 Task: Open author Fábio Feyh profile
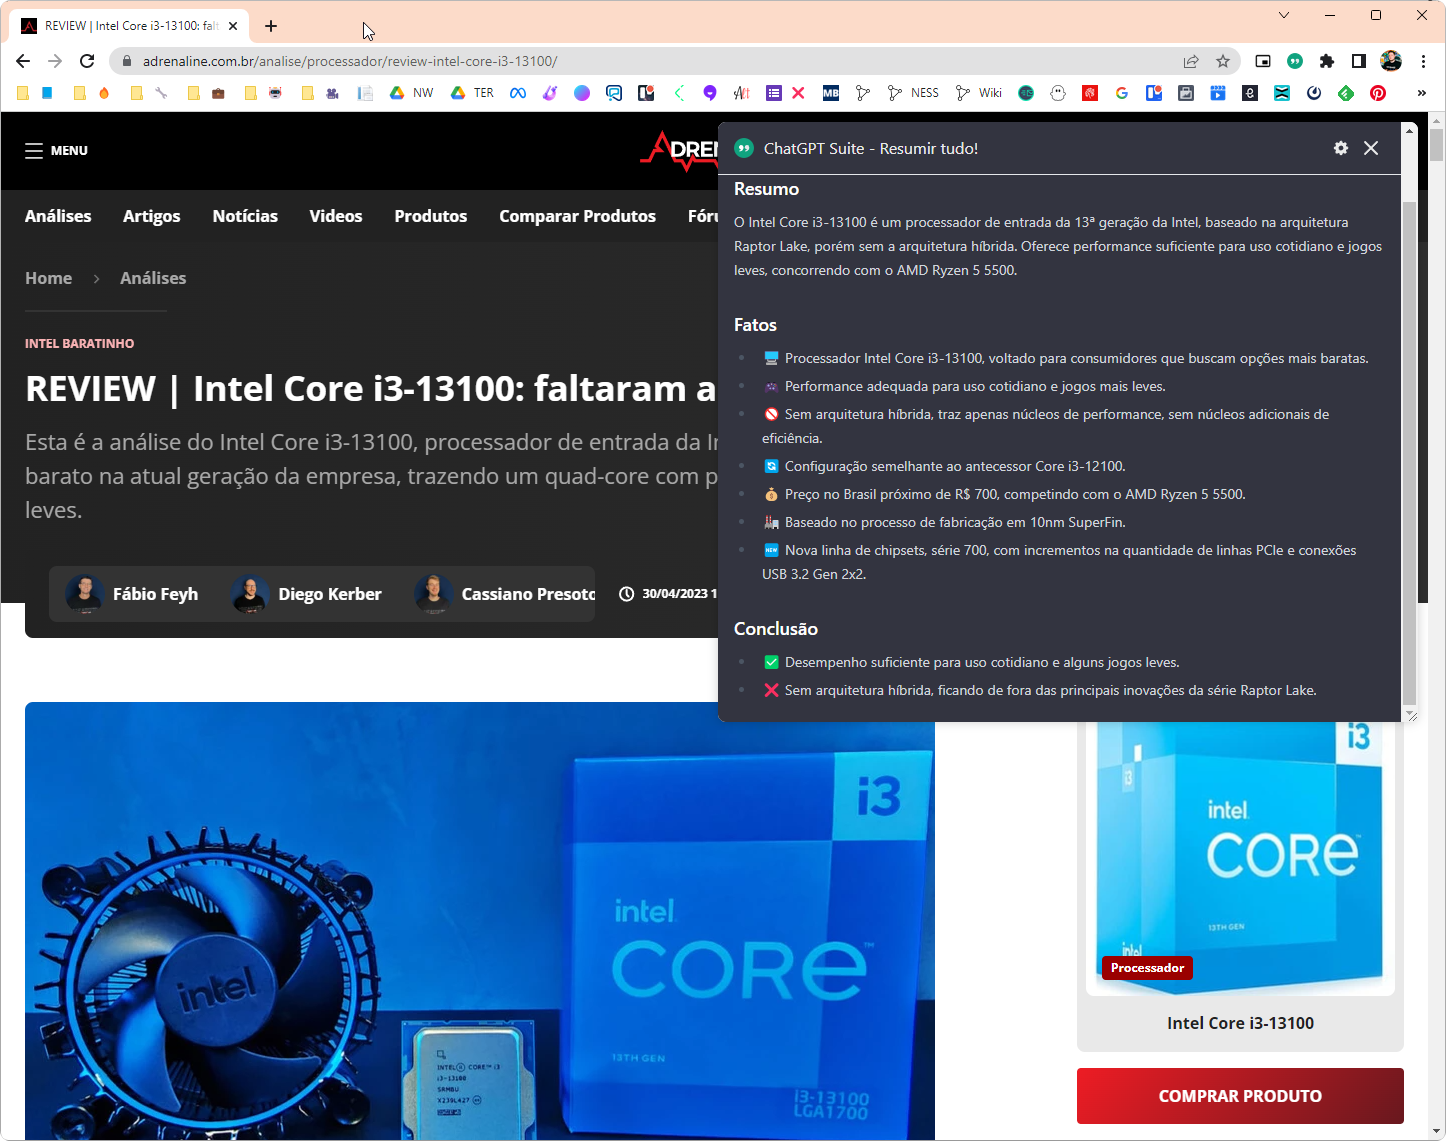point(132,594)
